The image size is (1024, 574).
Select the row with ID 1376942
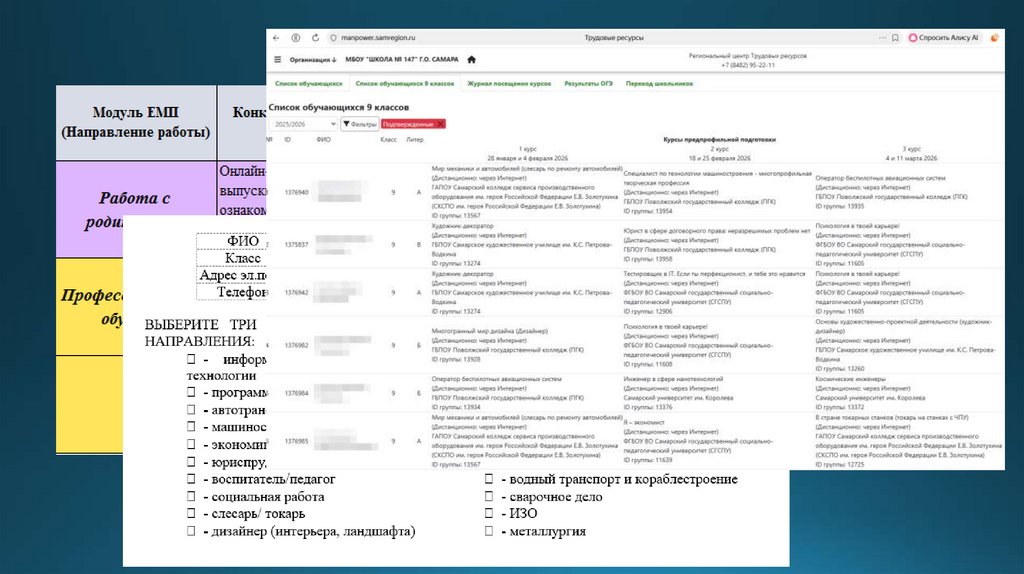(635, 293)
